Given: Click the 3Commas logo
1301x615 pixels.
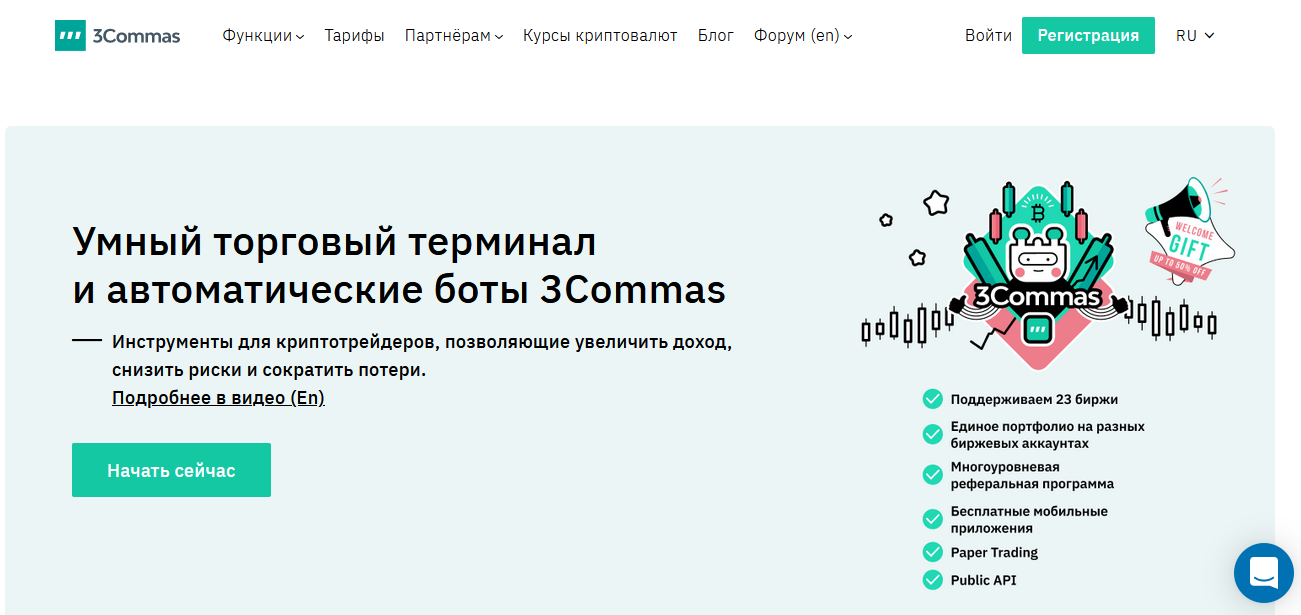Looking at the screenshot, I should point(118,36).
